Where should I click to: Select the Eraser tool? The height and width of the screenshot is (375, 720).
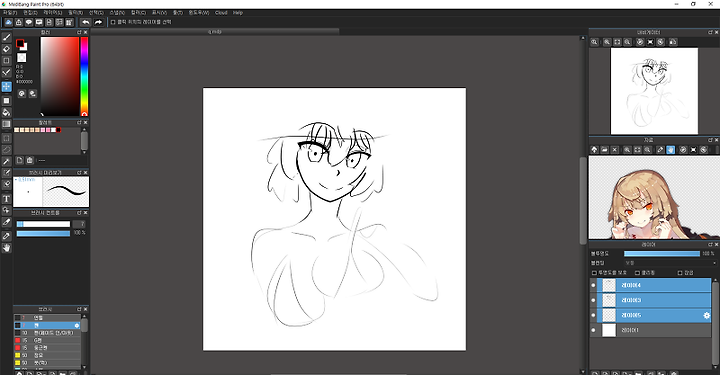tap(6, 49)
